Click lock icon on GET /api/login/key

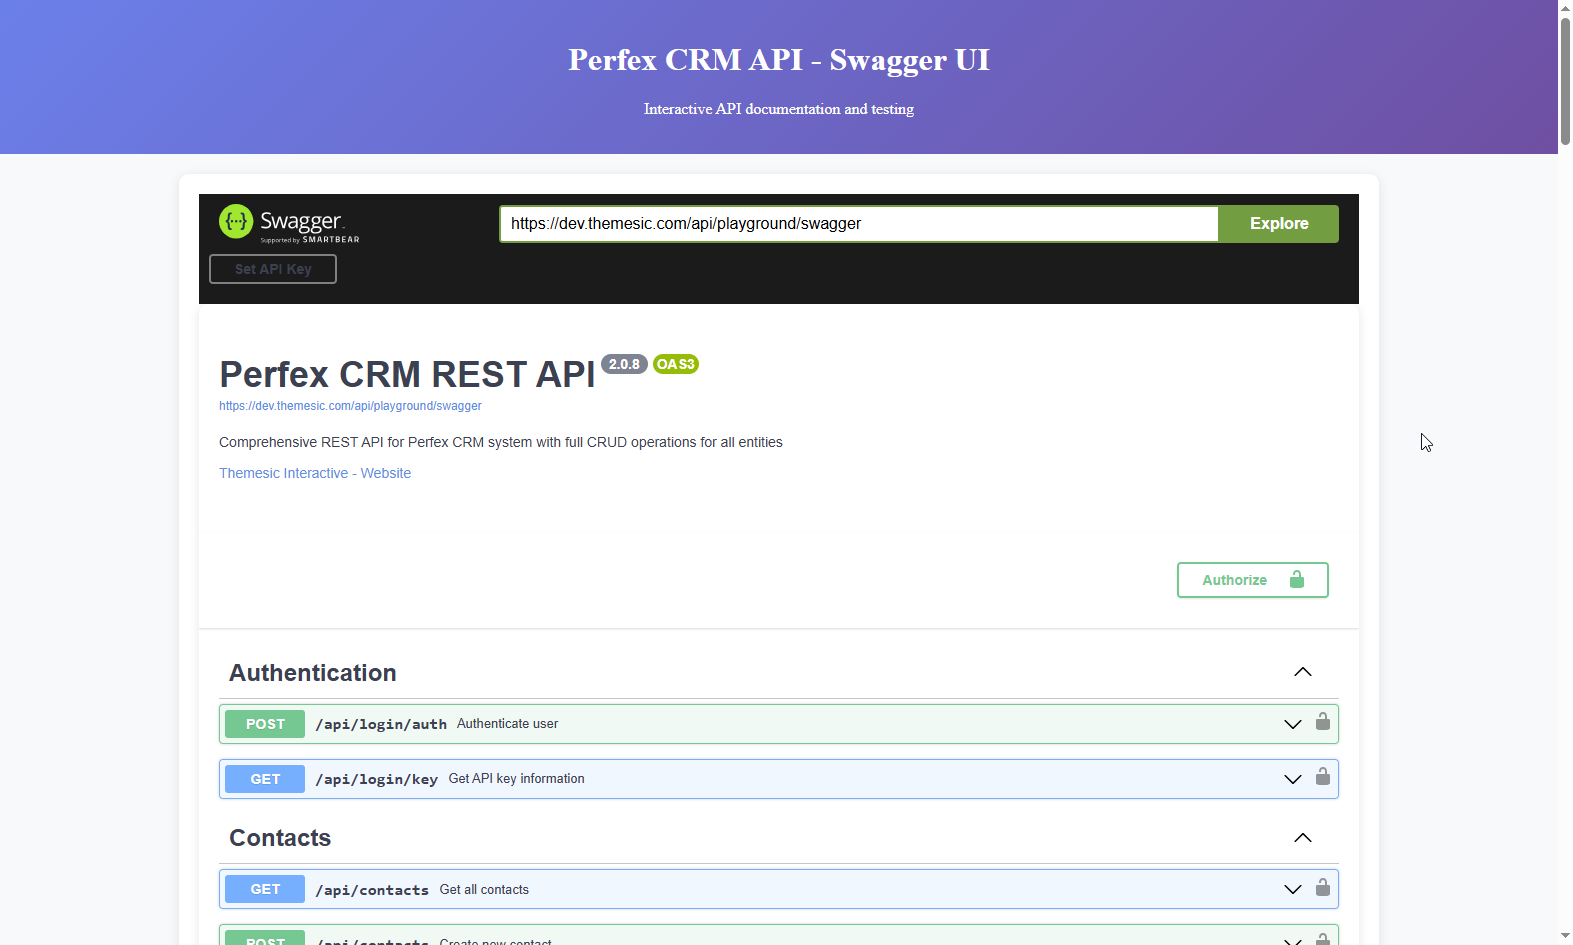click(x=1322, y=777)
